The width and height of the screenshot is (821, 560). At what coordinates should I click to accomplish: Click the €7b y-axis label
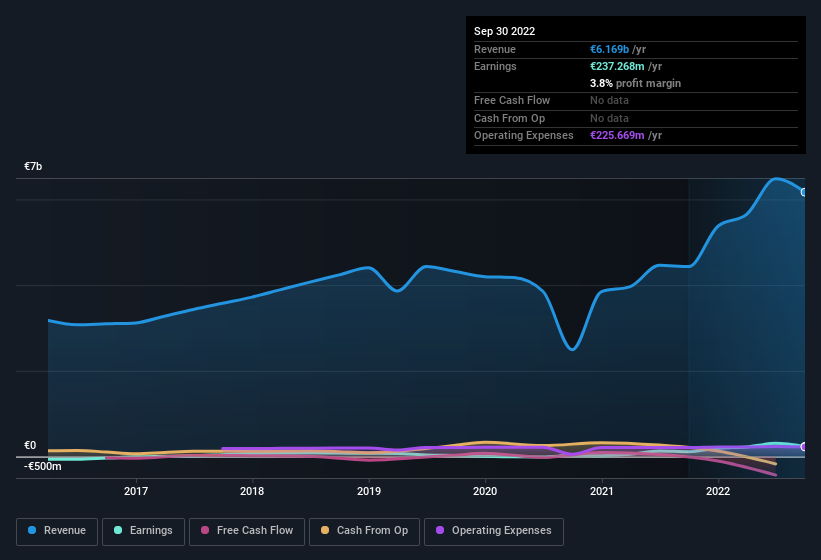click(33, 166)
